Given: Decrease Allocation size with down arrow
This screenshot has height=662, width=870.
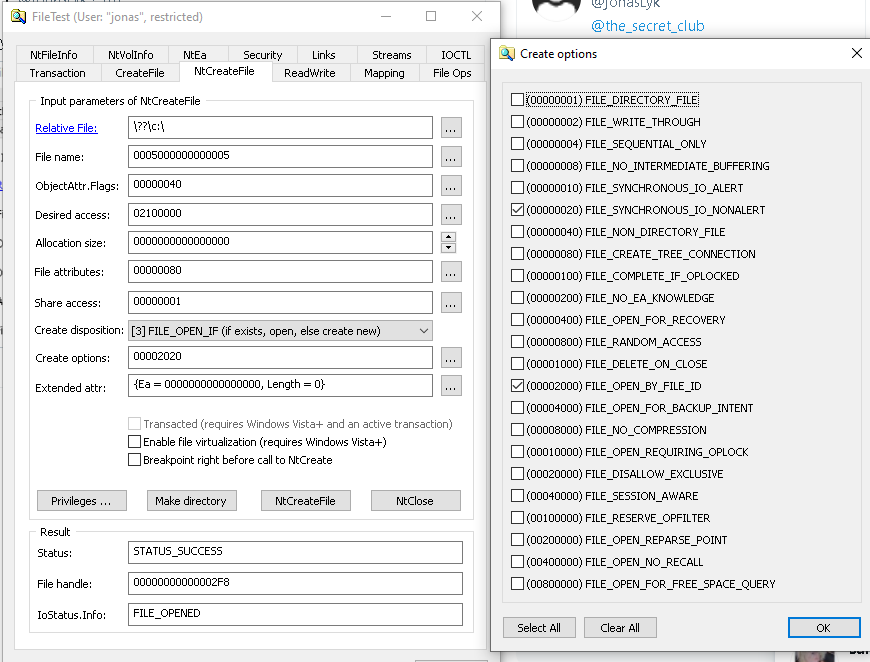Looking at the screenshot, I should tap(448, 247).
